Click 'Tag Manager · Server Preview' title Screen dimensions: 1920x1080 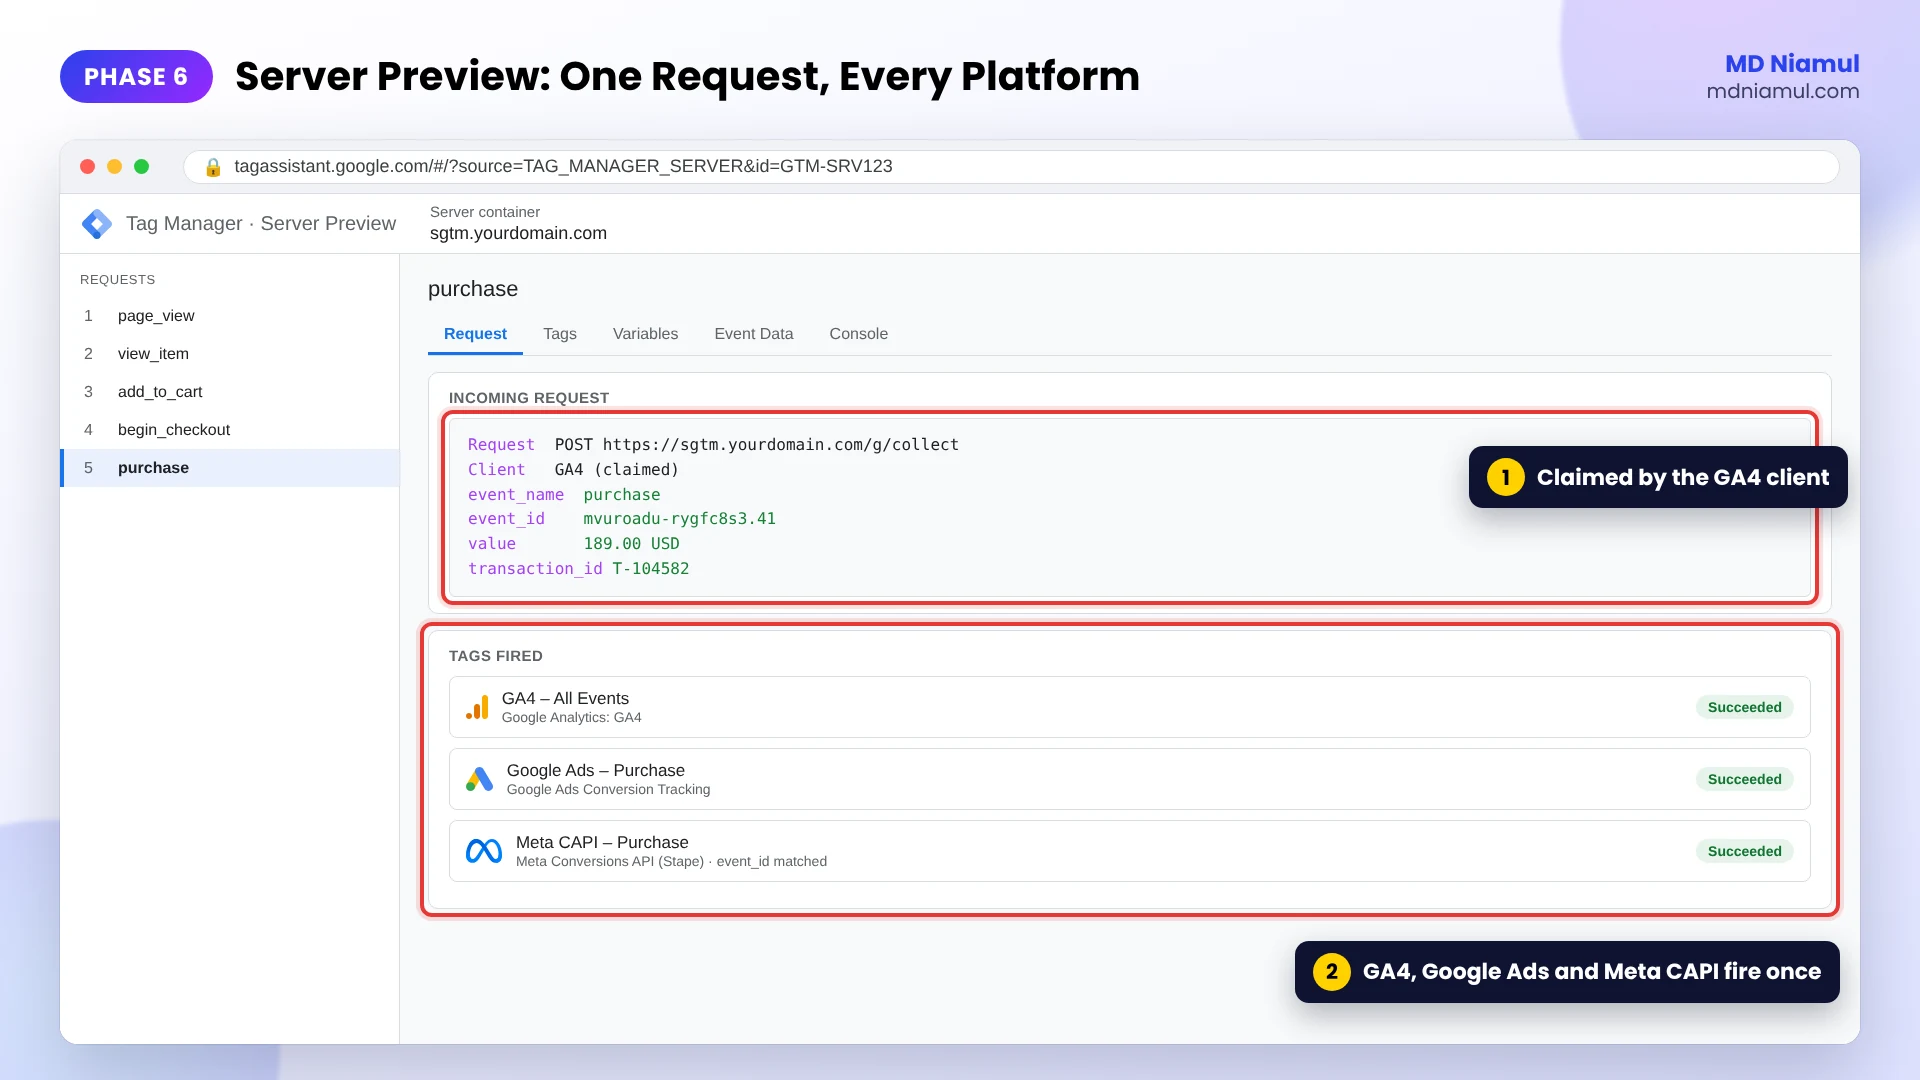[261, 224]
